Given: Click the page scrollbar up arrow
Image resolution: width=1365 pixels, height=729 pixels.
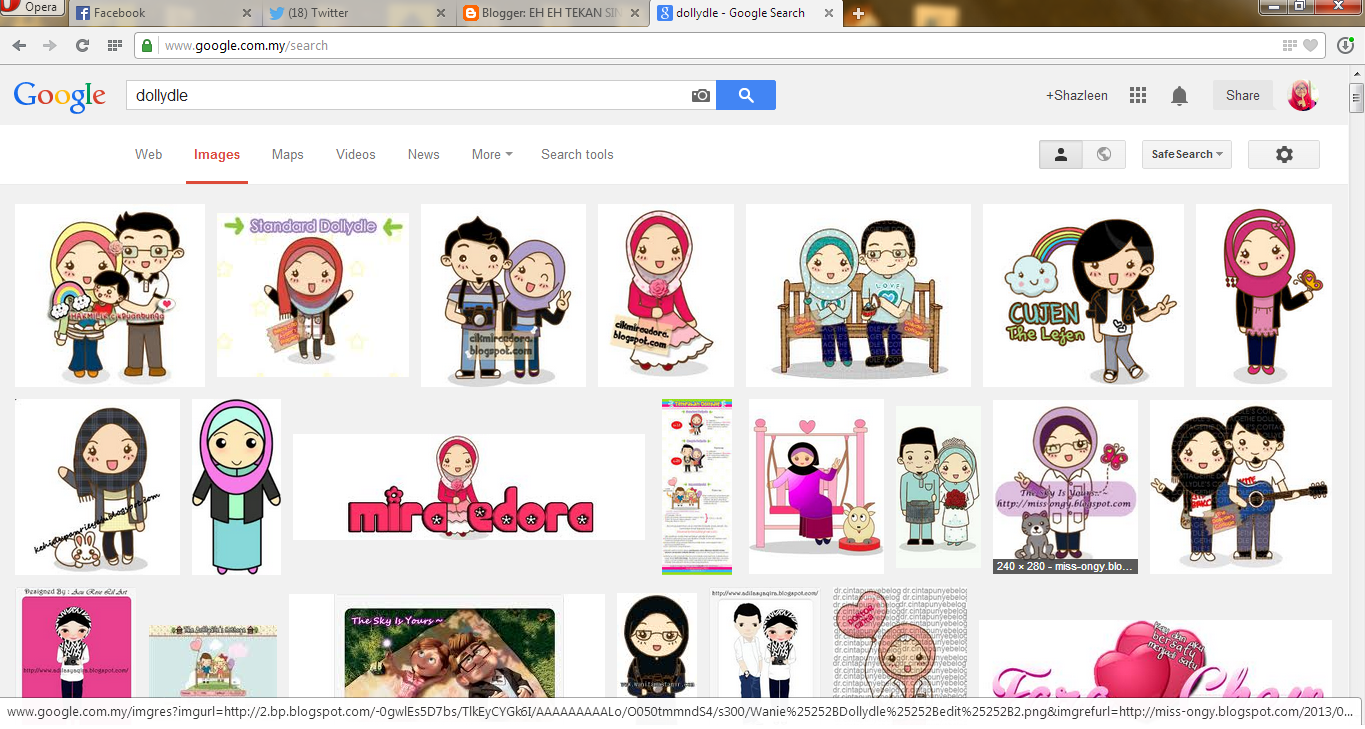Looking at the screenshot, I should 1357,73.
